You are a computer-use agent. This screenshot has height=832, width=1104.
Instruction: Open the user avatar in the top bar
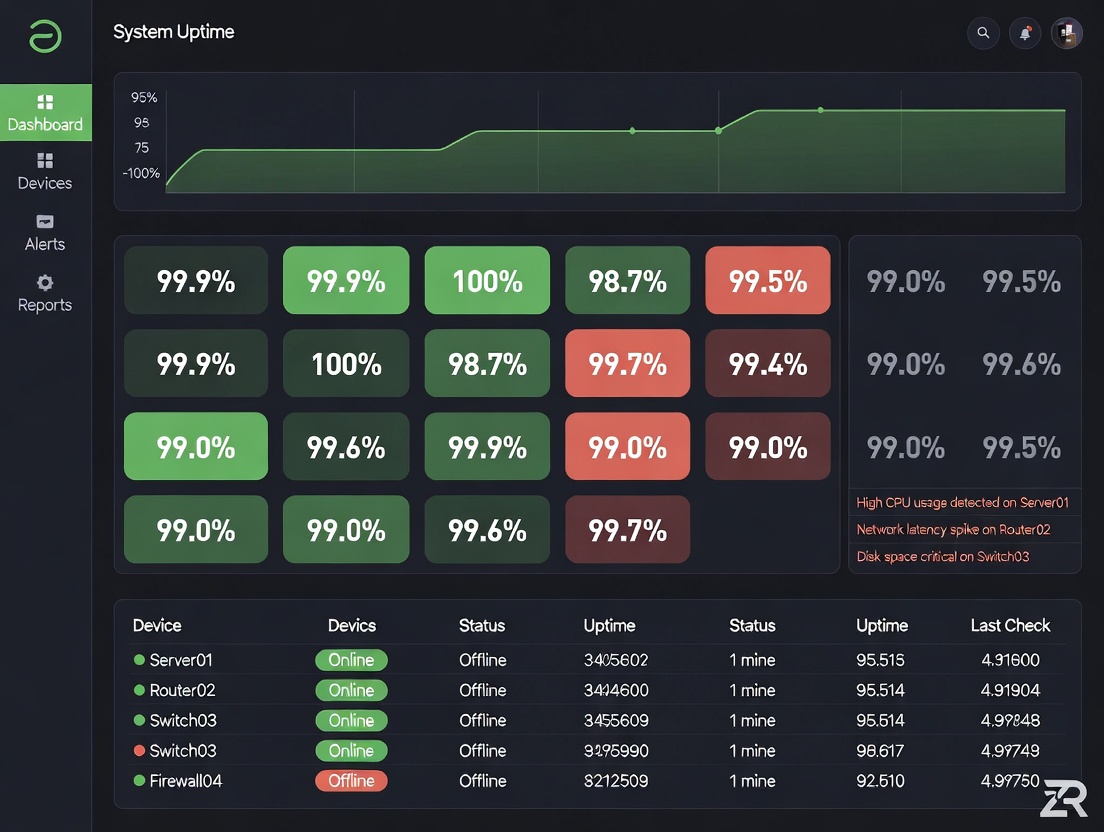(1066, 33)
